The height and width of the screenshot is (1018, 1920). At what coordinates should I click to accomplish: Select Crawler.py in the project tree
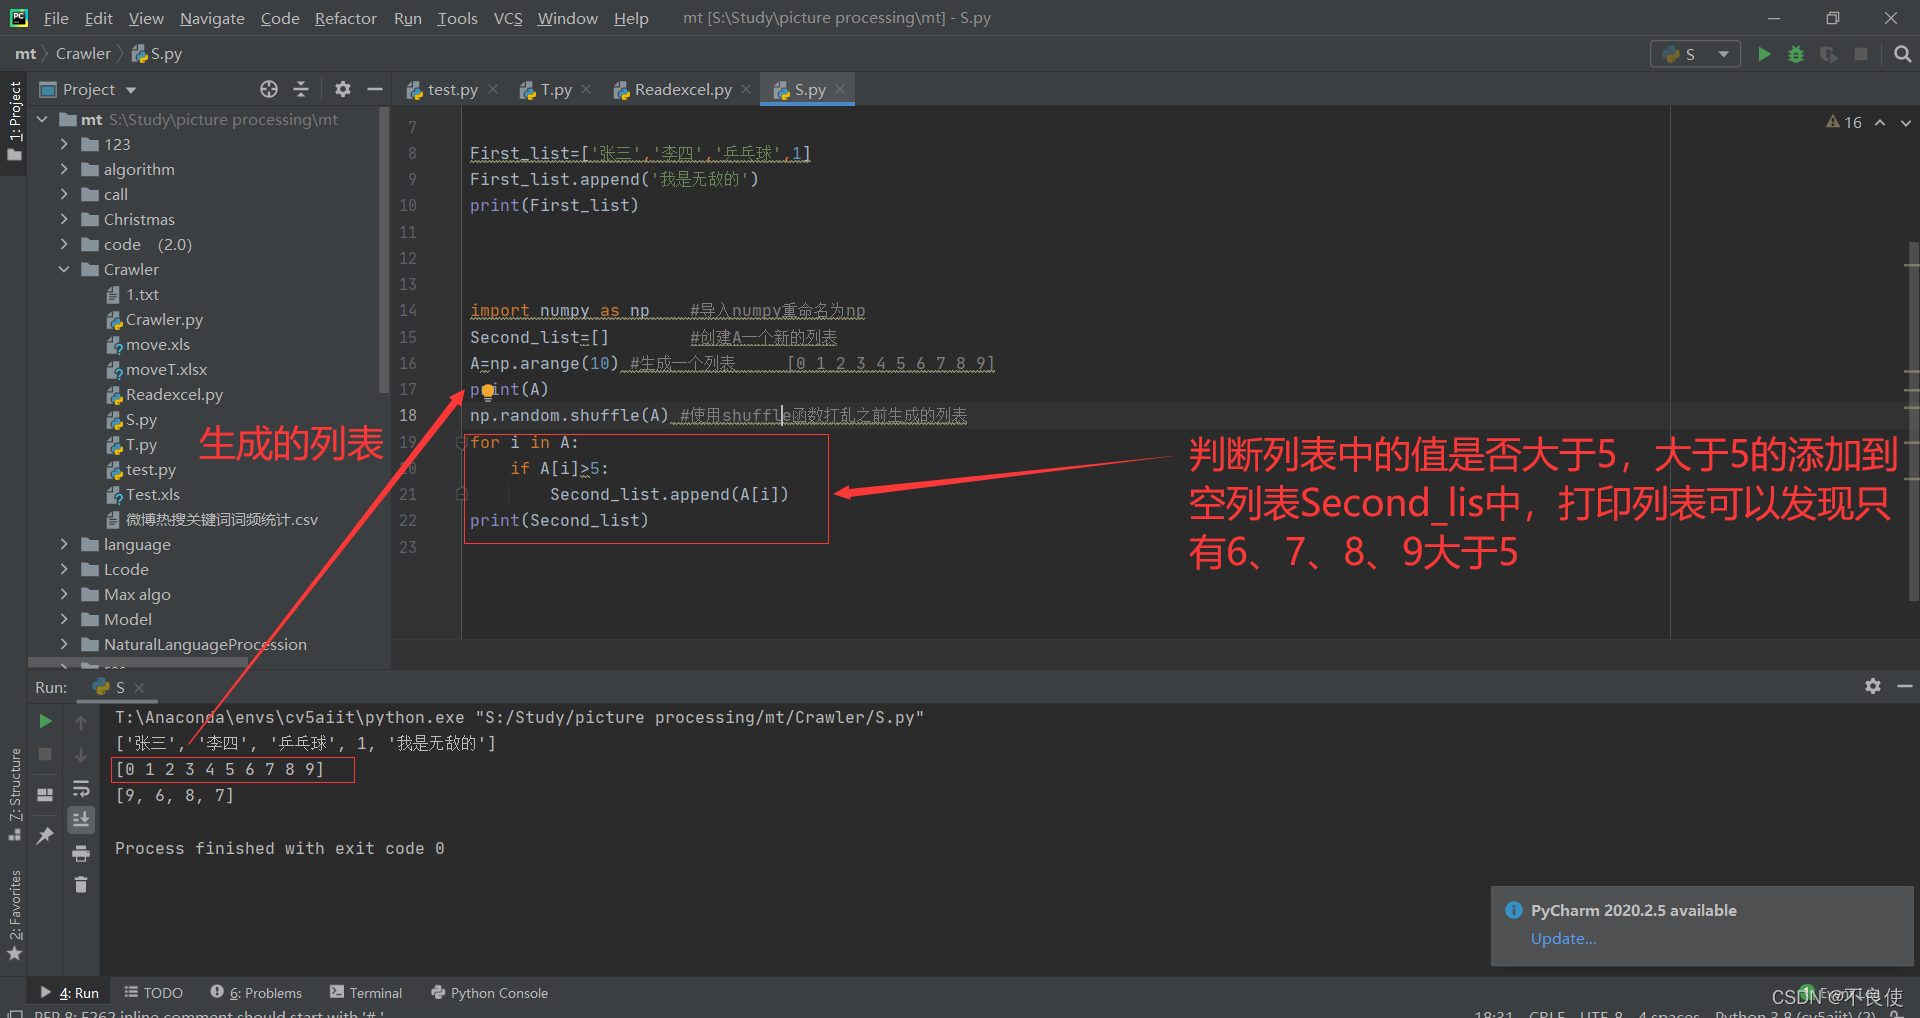164,319
